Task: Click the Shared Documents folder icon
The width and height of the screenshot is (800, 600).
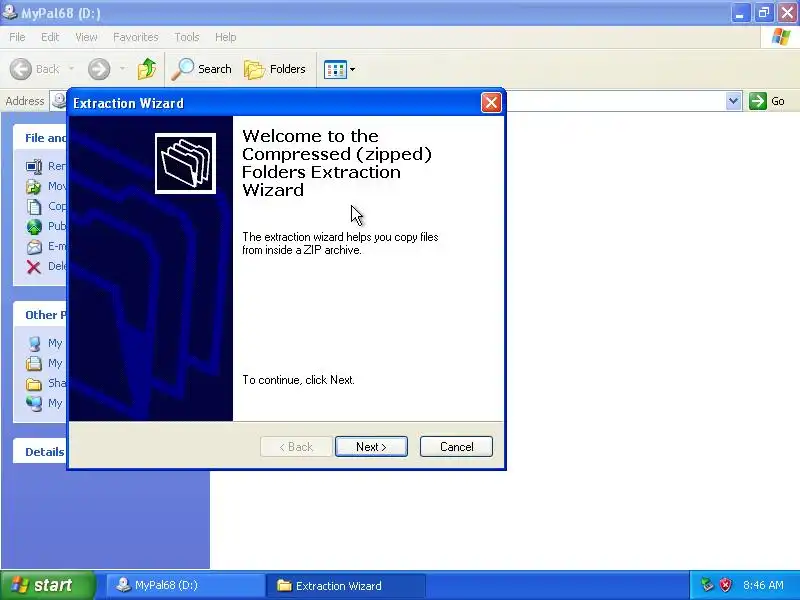Action: pyautogui.click(x=34, y=383)
